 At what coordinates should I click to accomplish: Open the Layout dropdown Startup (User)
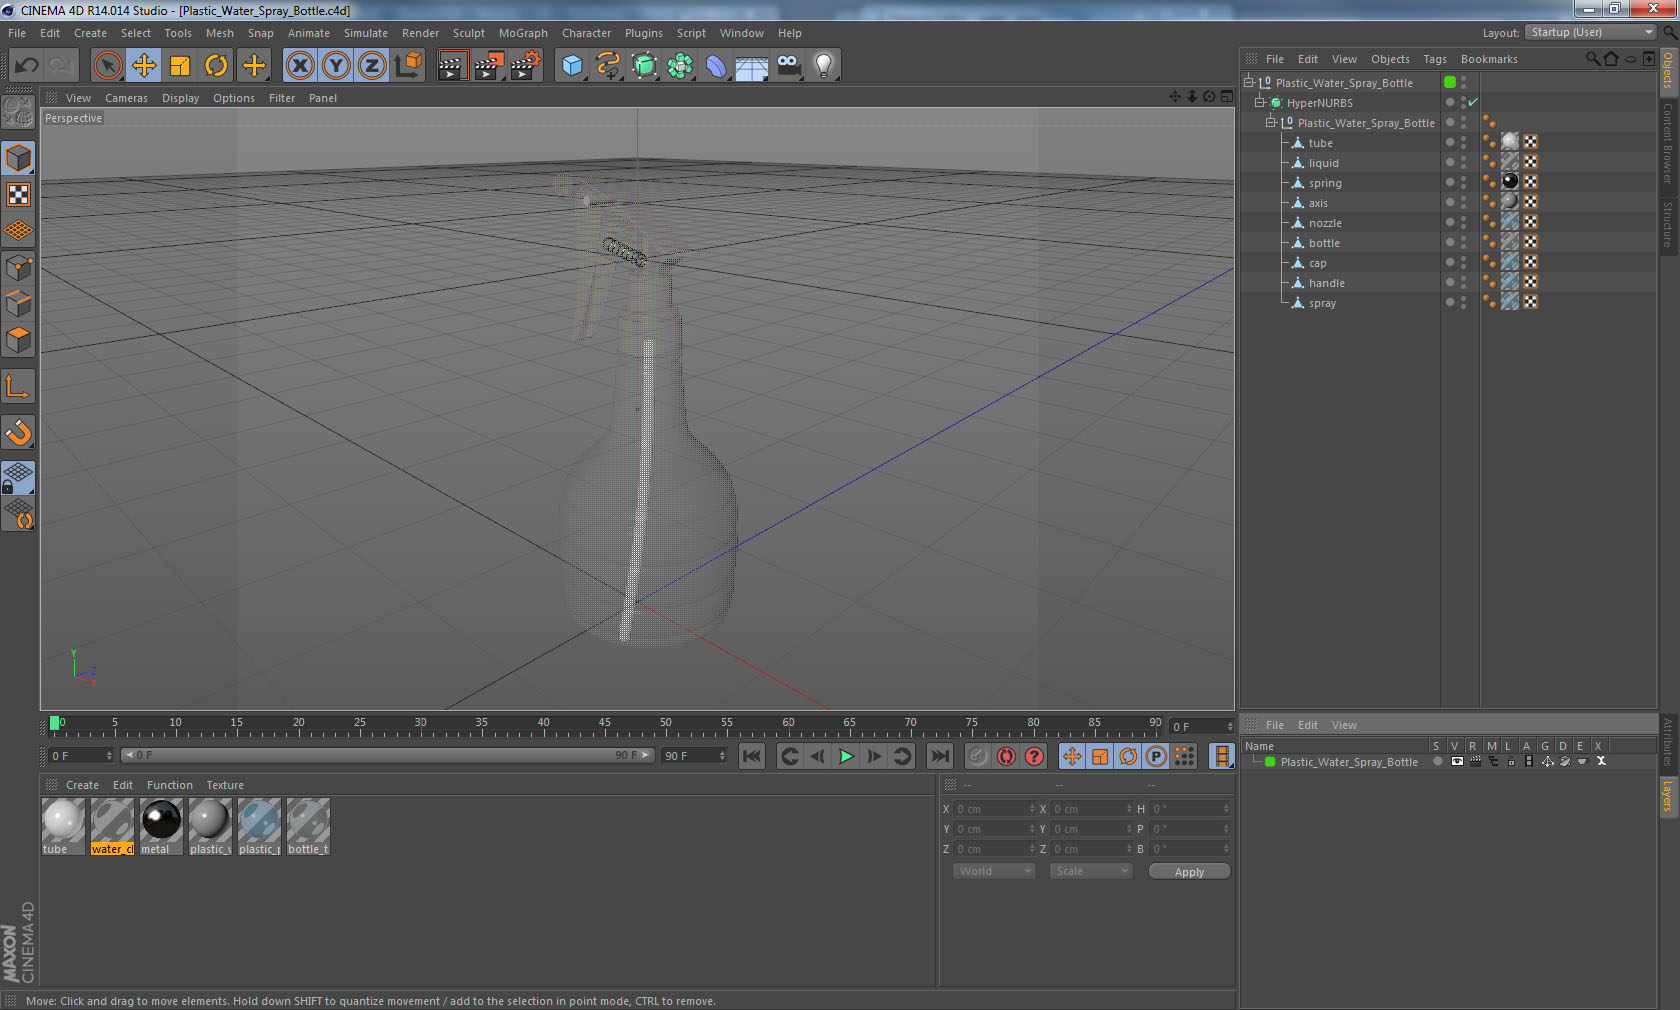[1591, 32]
